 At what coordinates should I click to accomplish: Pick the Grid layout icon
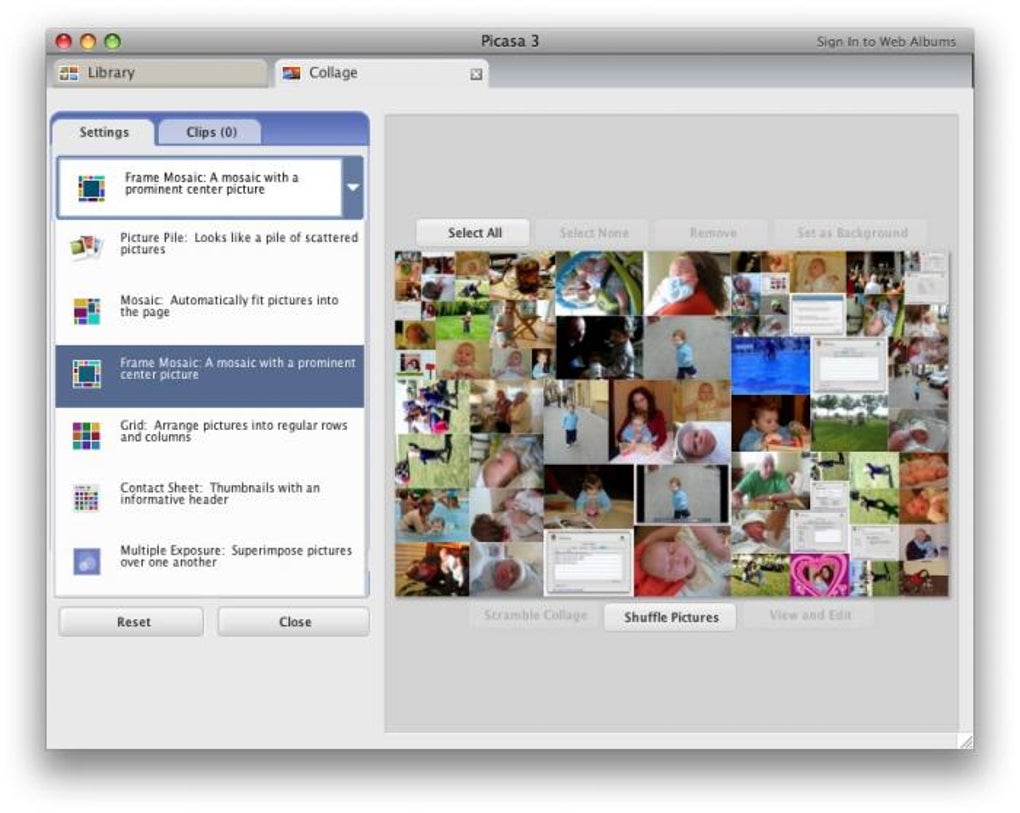pyautogui.click(x=87, y=436)
